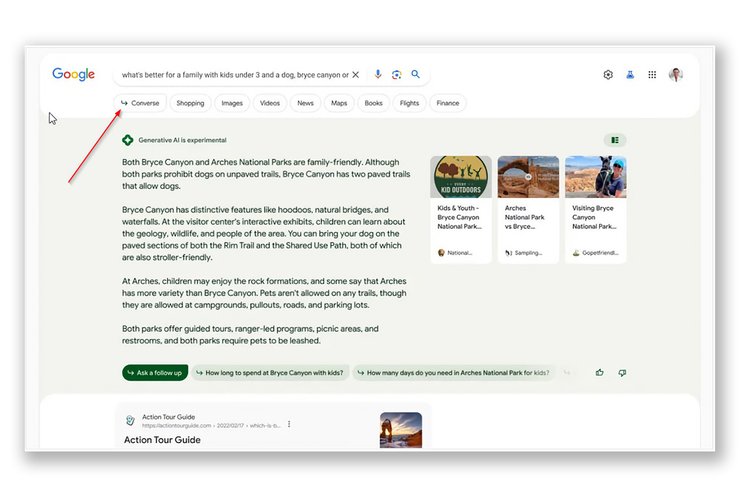Open the Kids & Youth Bryce Canyon card

click(x=461, y=208)
